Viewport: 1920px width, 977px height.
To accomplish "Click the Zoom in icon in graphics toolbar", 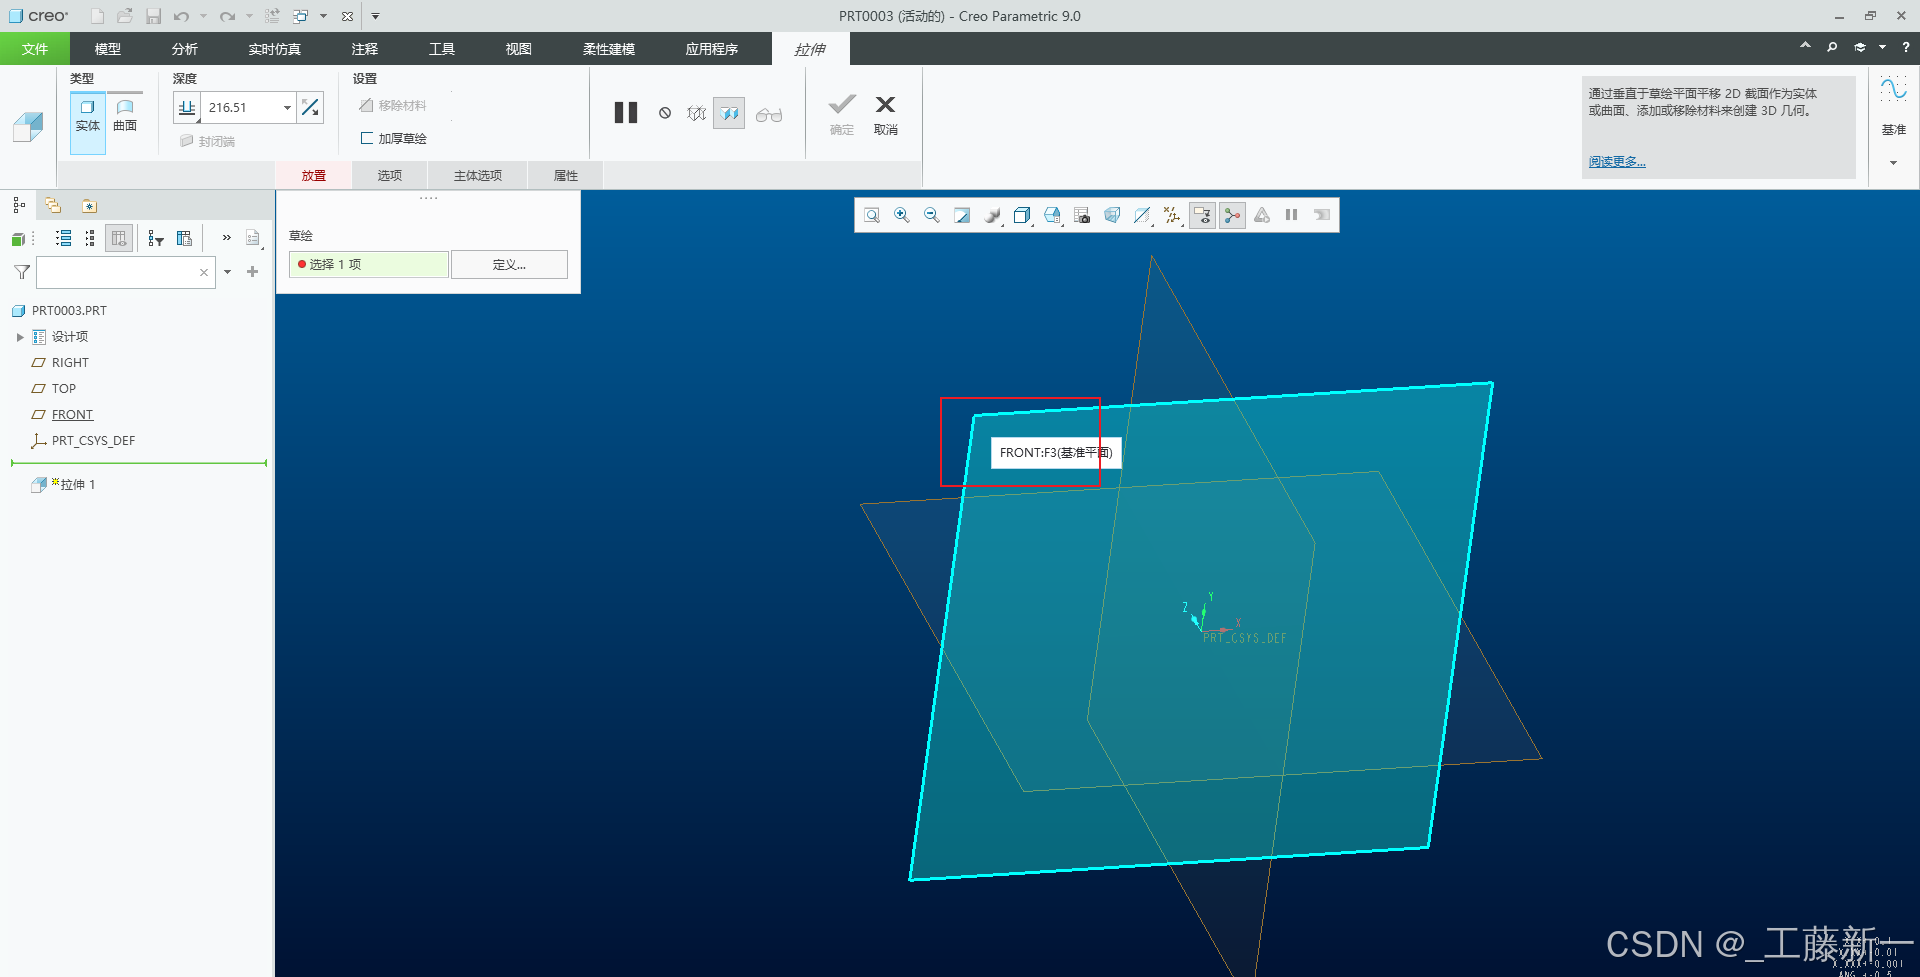I will 902,215.
